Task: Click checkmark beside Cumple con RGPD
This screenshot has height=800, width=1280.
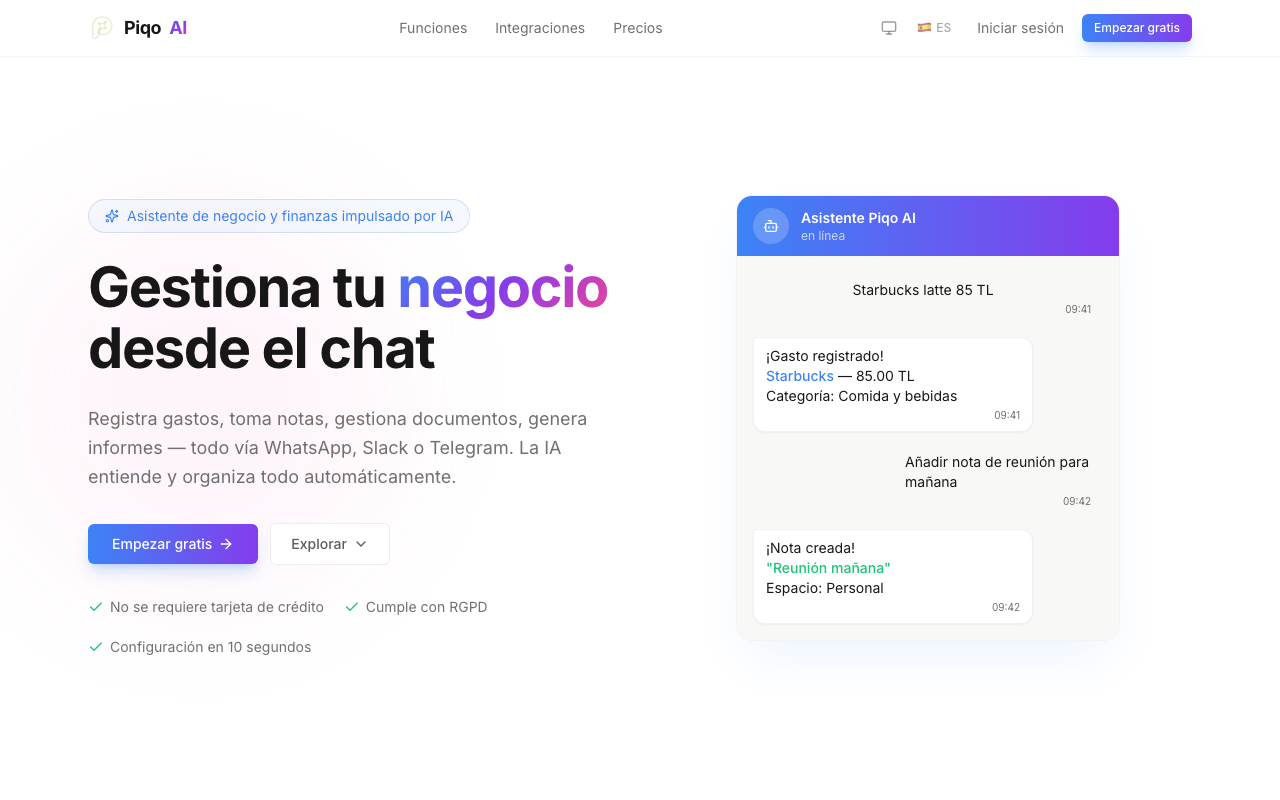Action: point(352,607)
